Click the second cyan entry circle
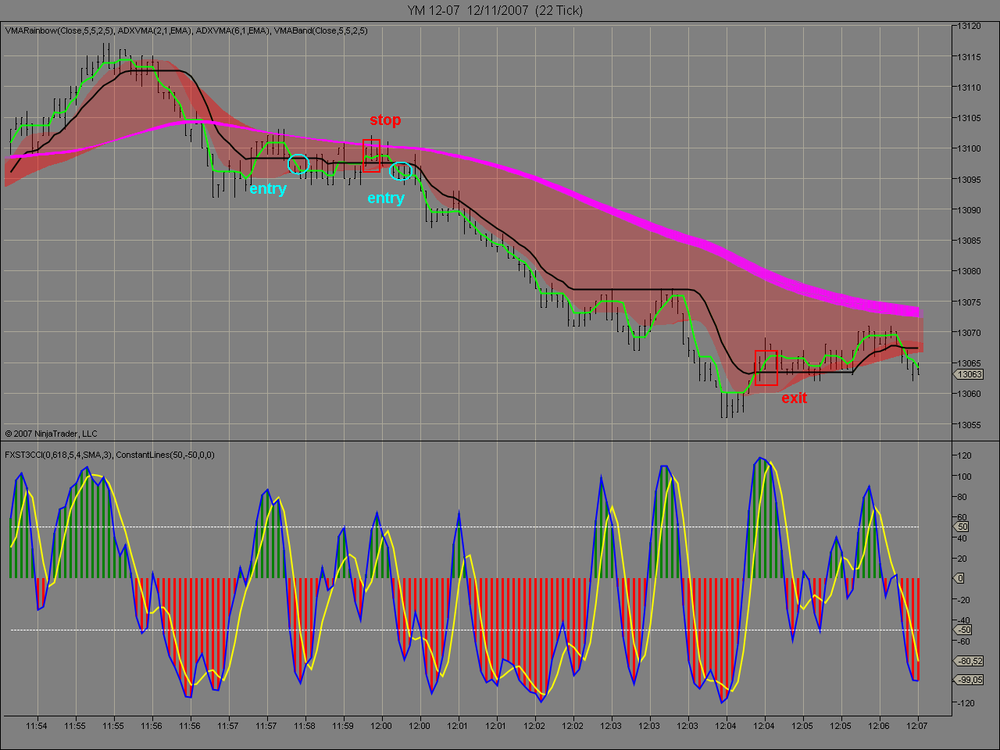The image size is (1000, 750). click(x=401, y=171)
